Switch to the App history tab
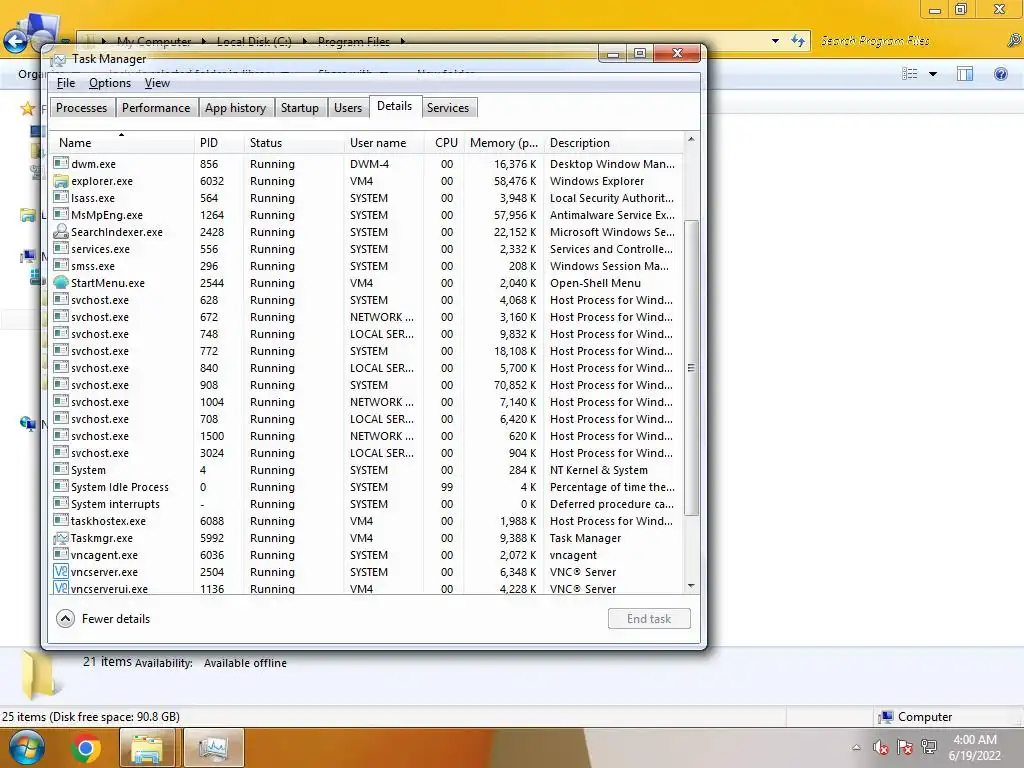The width and height of the screenshot is (1024, 768). click(x=235, y=108)
